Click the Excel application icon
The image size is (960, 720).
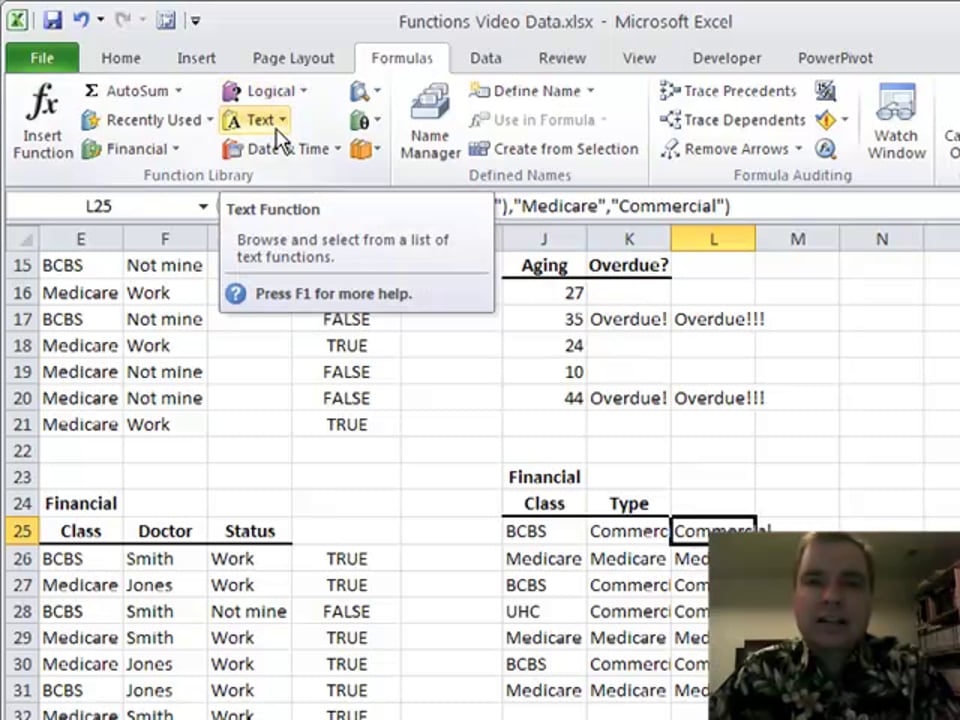point(17,21)
